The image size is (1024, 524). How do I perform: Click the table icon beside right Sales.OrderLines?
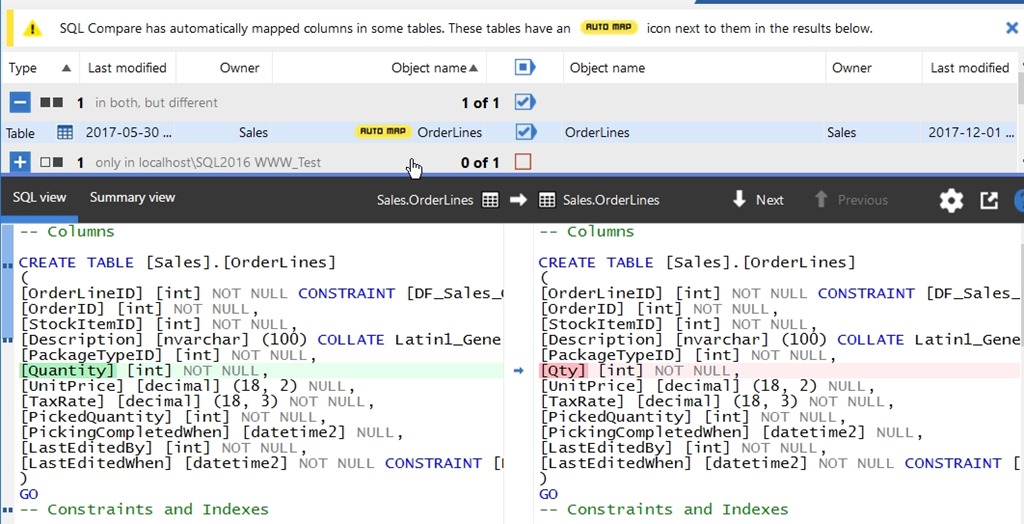547,200
